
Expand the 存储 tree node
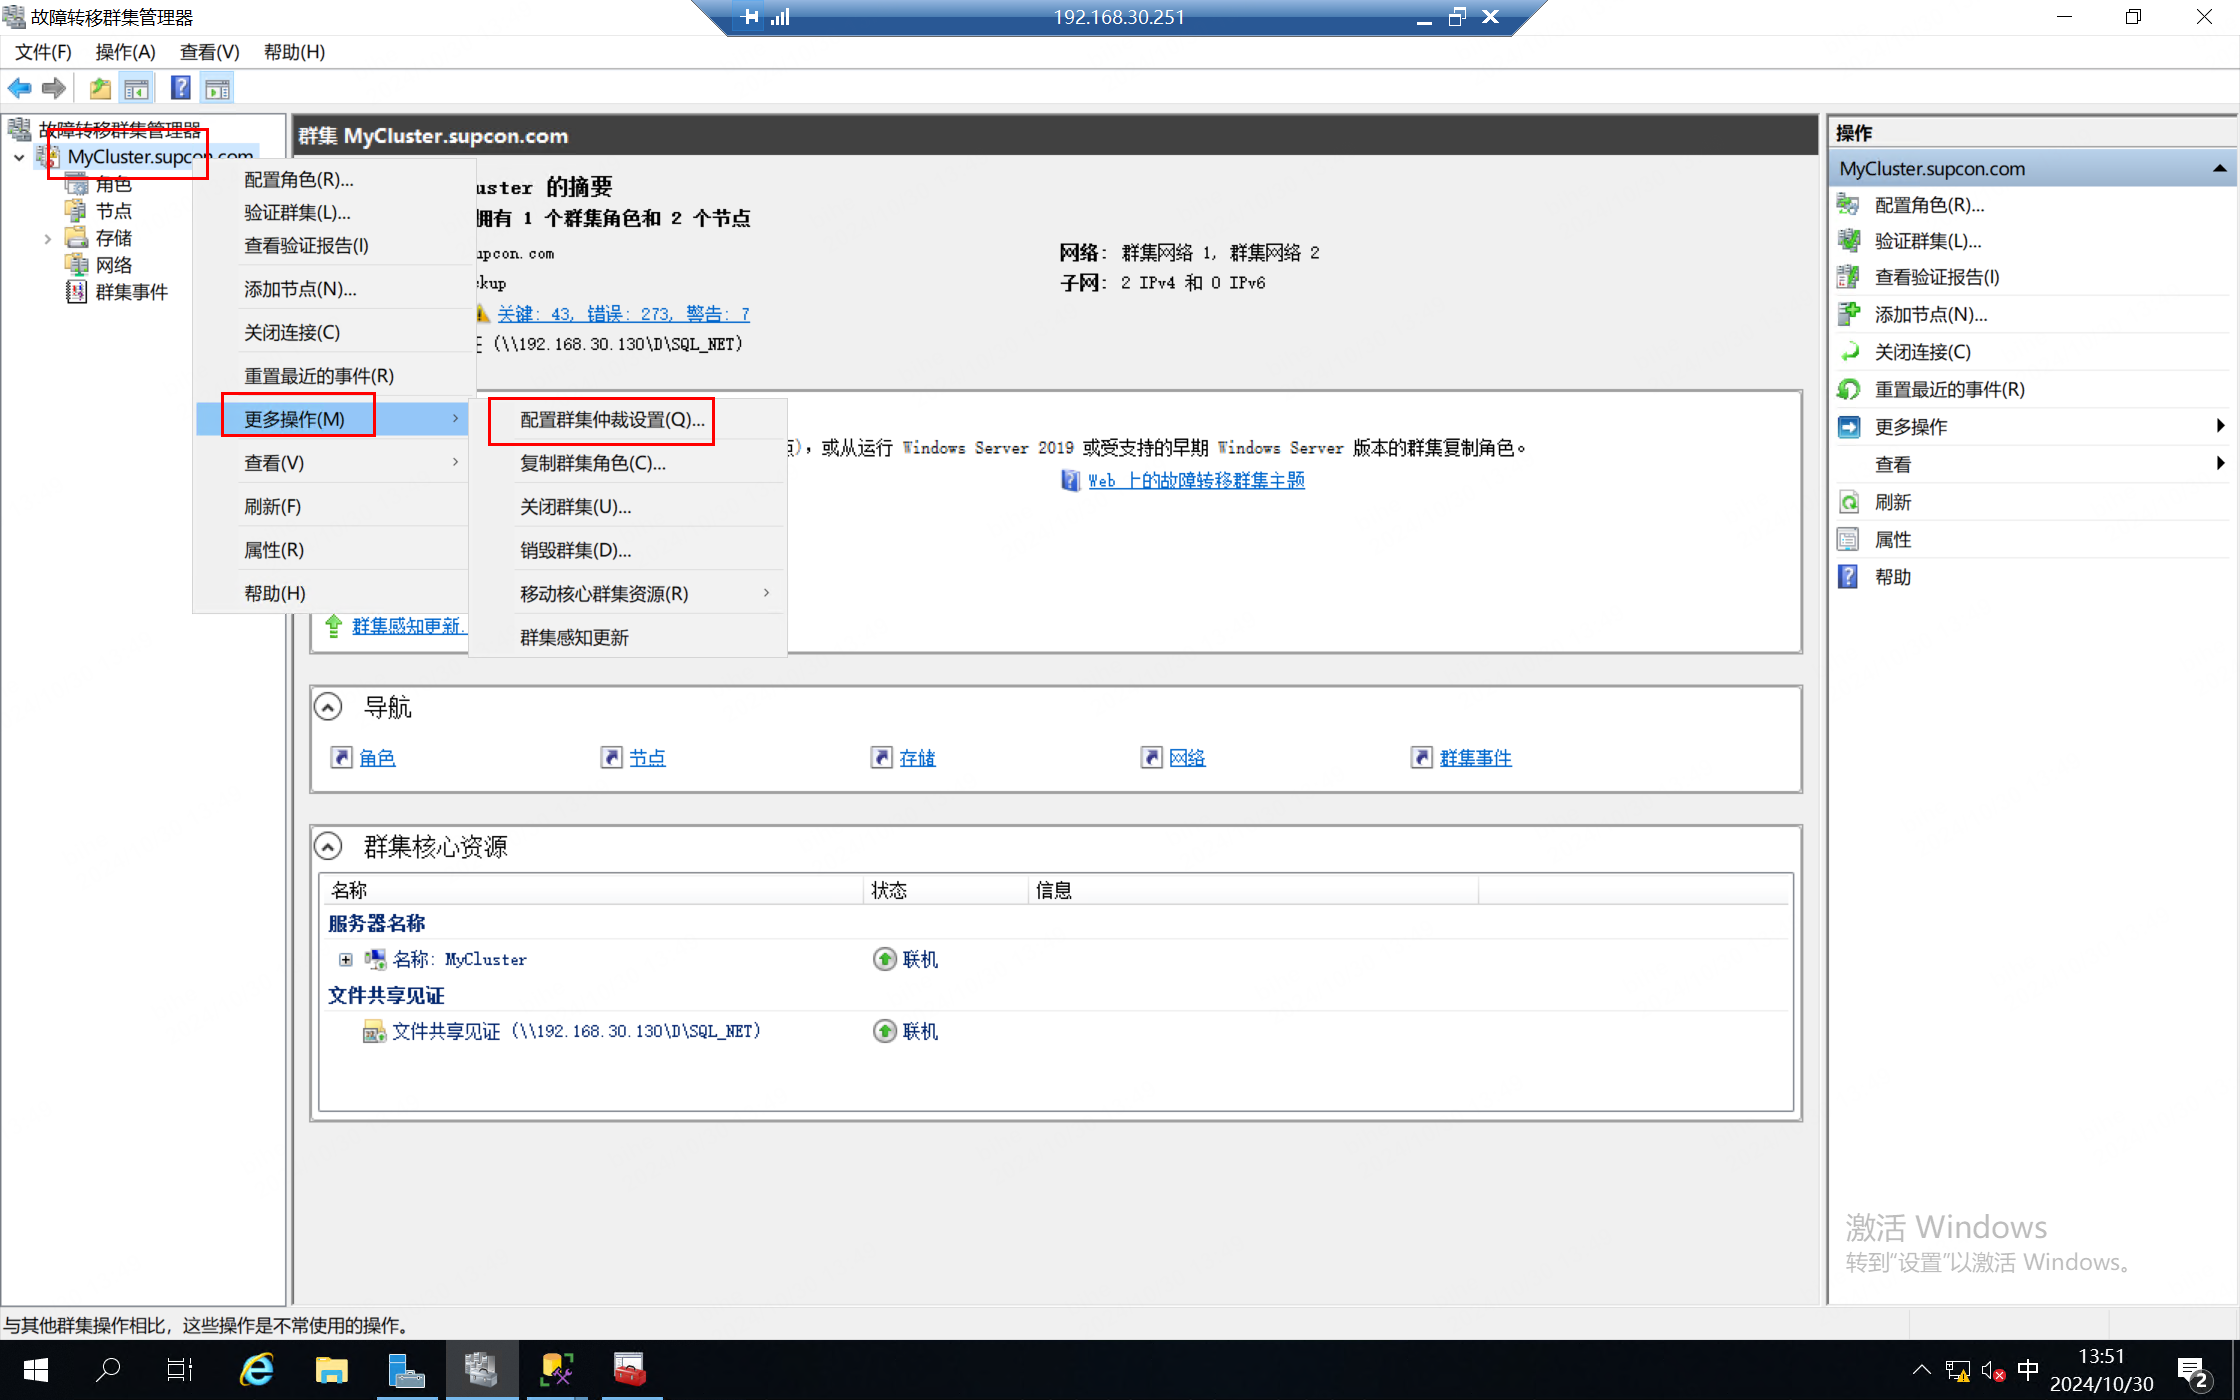click(x=47, y=239)
